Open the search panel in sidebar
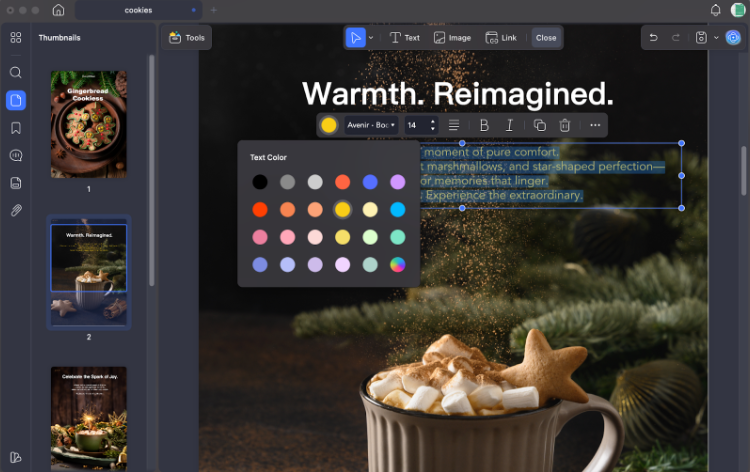750x472 pixels. pos(15,73)
